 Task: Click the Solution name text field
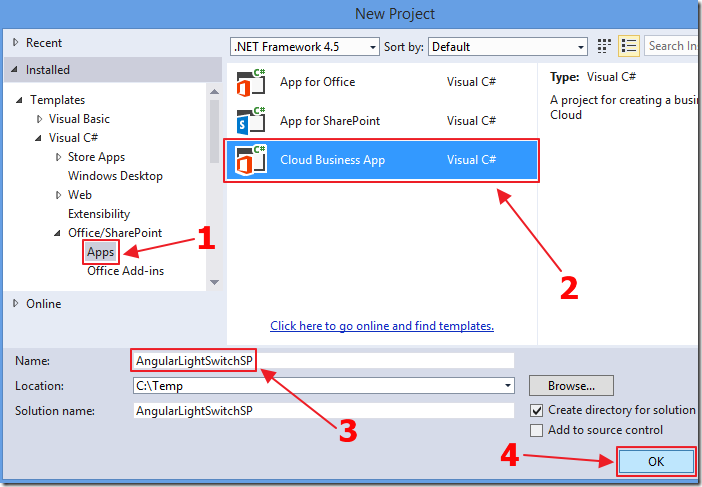point(323,410)
